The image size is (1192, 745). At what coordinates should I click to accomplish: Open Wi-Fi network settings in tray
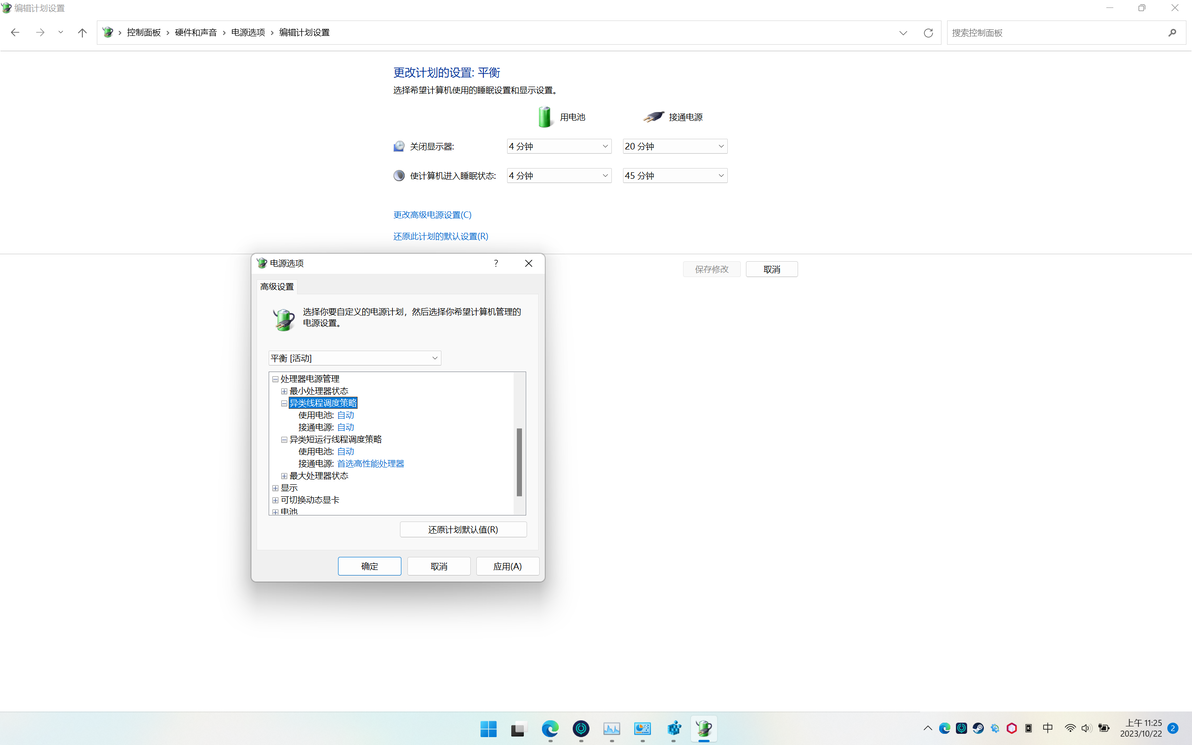(x=1070, y=728)
